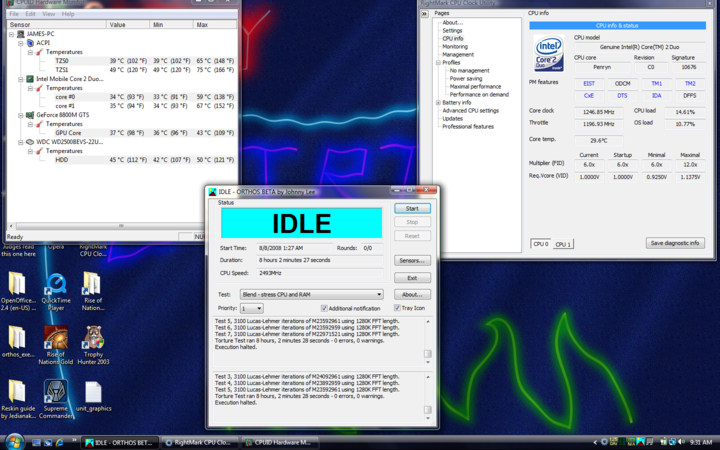Viewport: 720px width, 450px height.
Task: Select Advanced CPU settings page
Action: coord(470,111)
